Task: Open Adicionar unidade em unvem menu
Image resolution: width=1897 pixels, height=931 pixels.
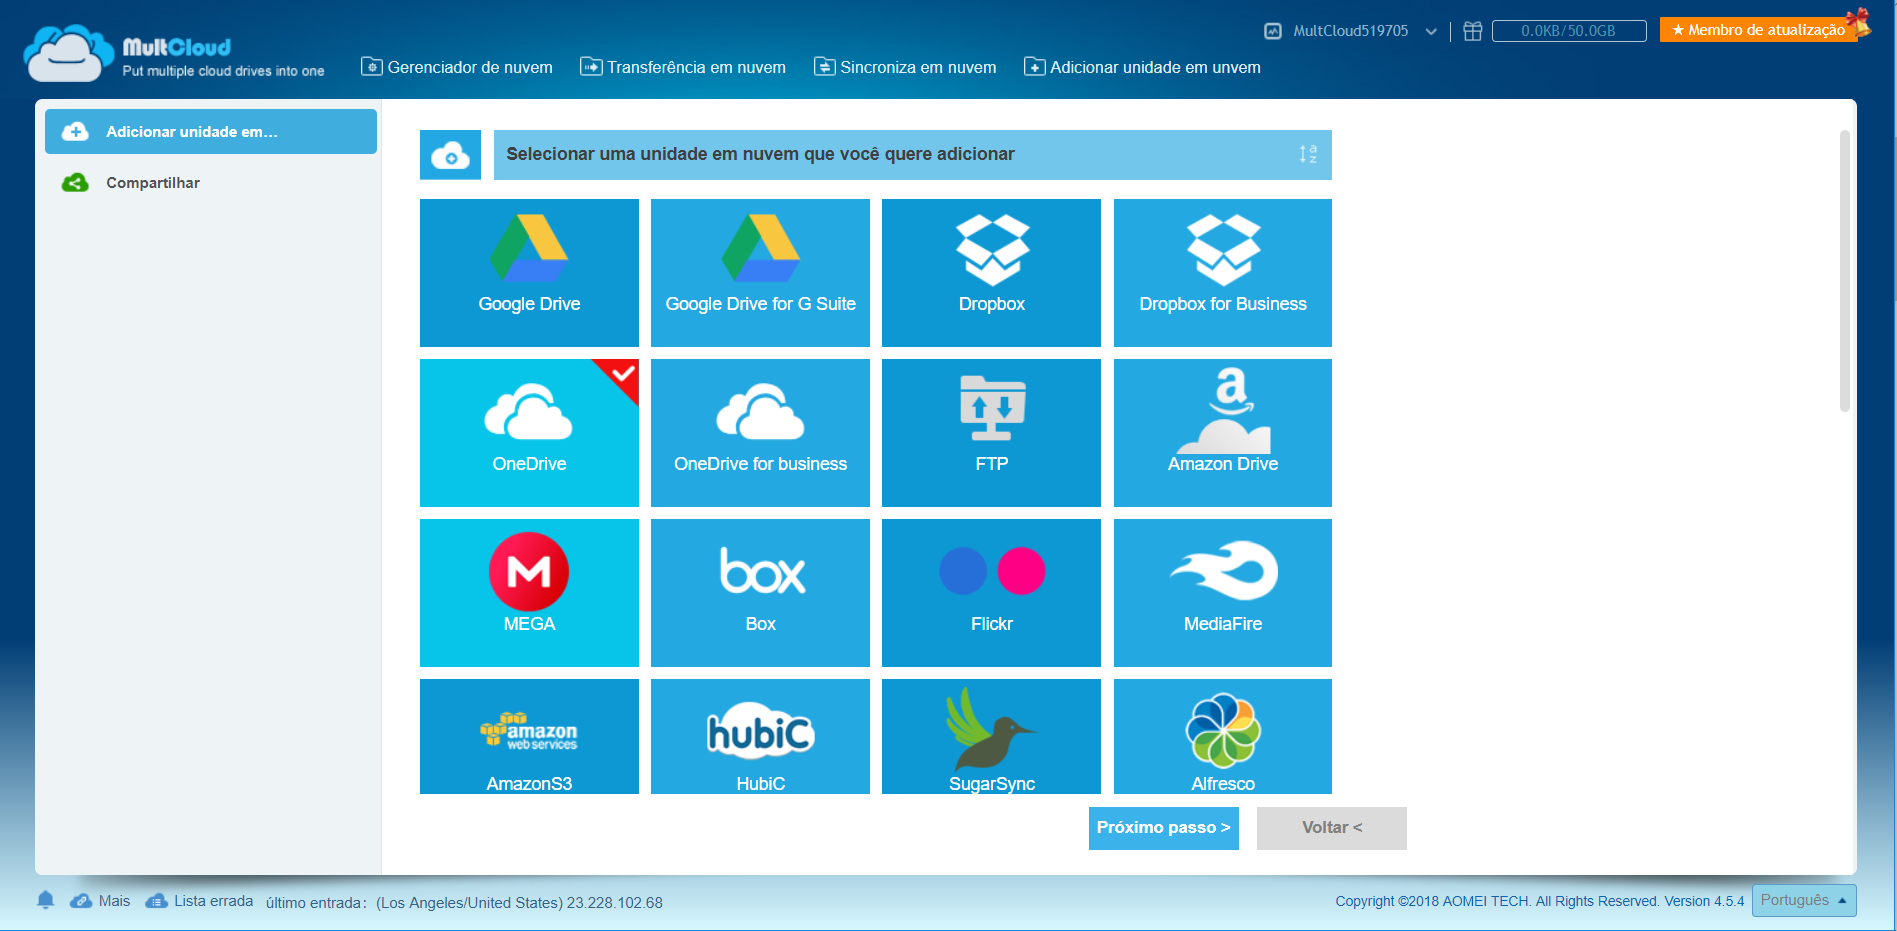Action: tap(1142, 67)
